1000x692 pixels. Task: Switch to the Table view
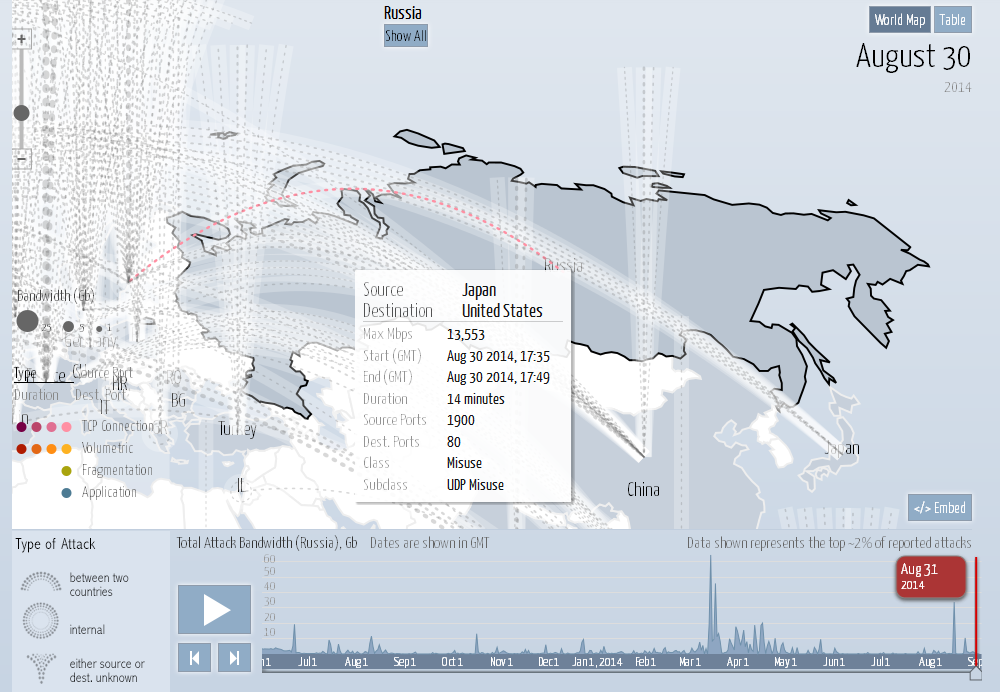point(952,20)
